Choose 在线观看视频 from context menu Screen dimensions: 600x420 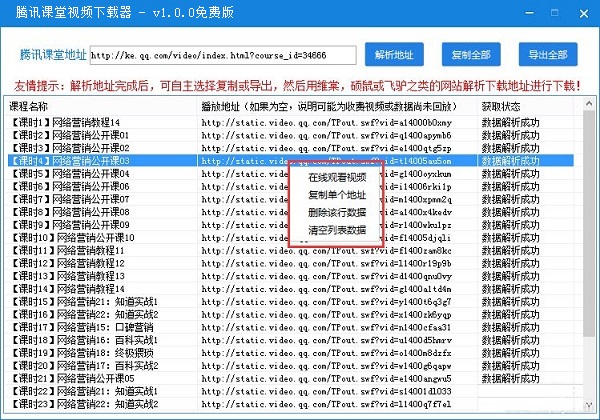(x=337, y=177)
